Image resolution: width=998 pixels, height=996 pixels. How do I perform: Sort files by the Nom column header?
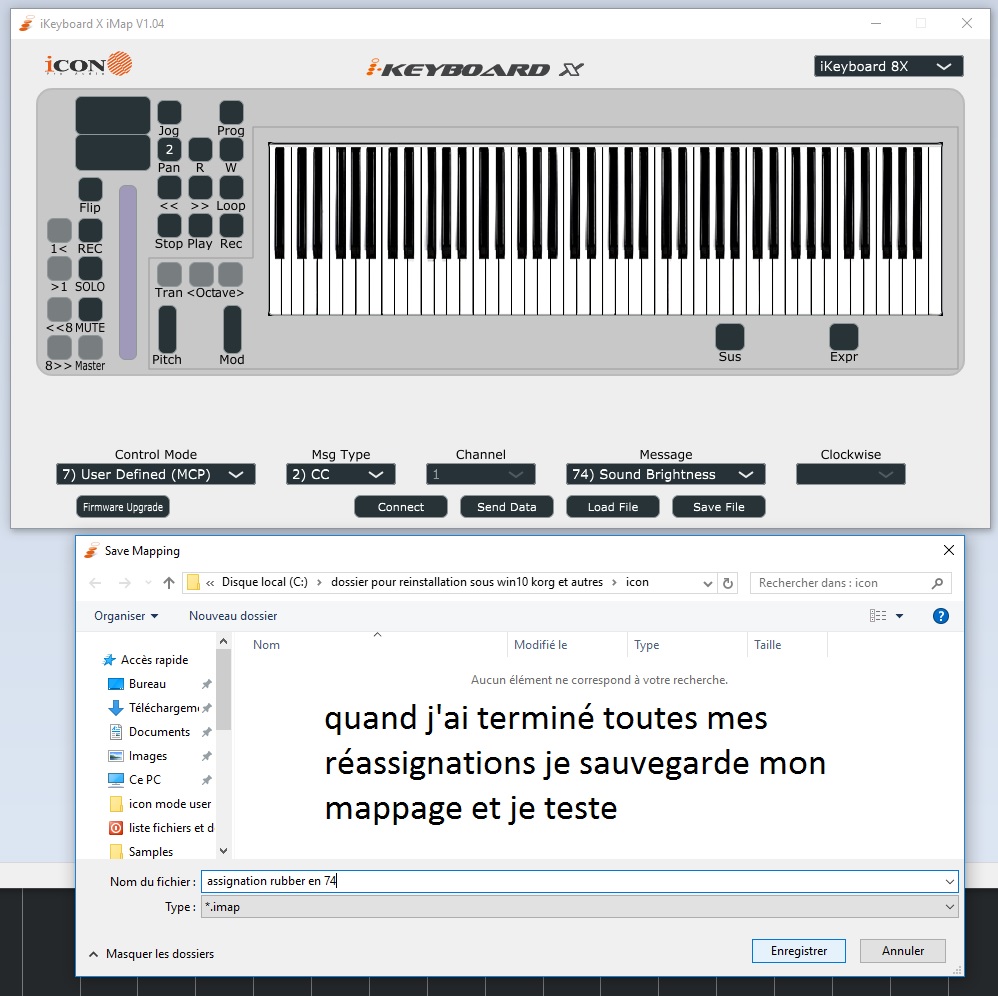click(x=266, y=645)
